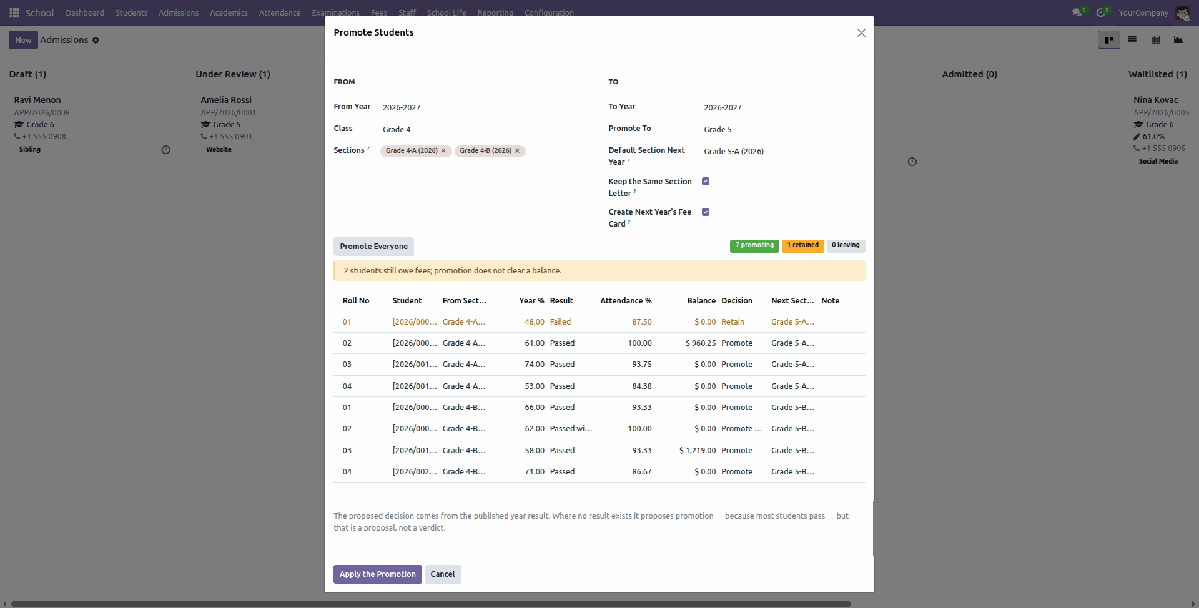Remove the Grade 4-B (2026) section tag
Viewport: 1199px width, 608px height.
click(x=517, y=151)
